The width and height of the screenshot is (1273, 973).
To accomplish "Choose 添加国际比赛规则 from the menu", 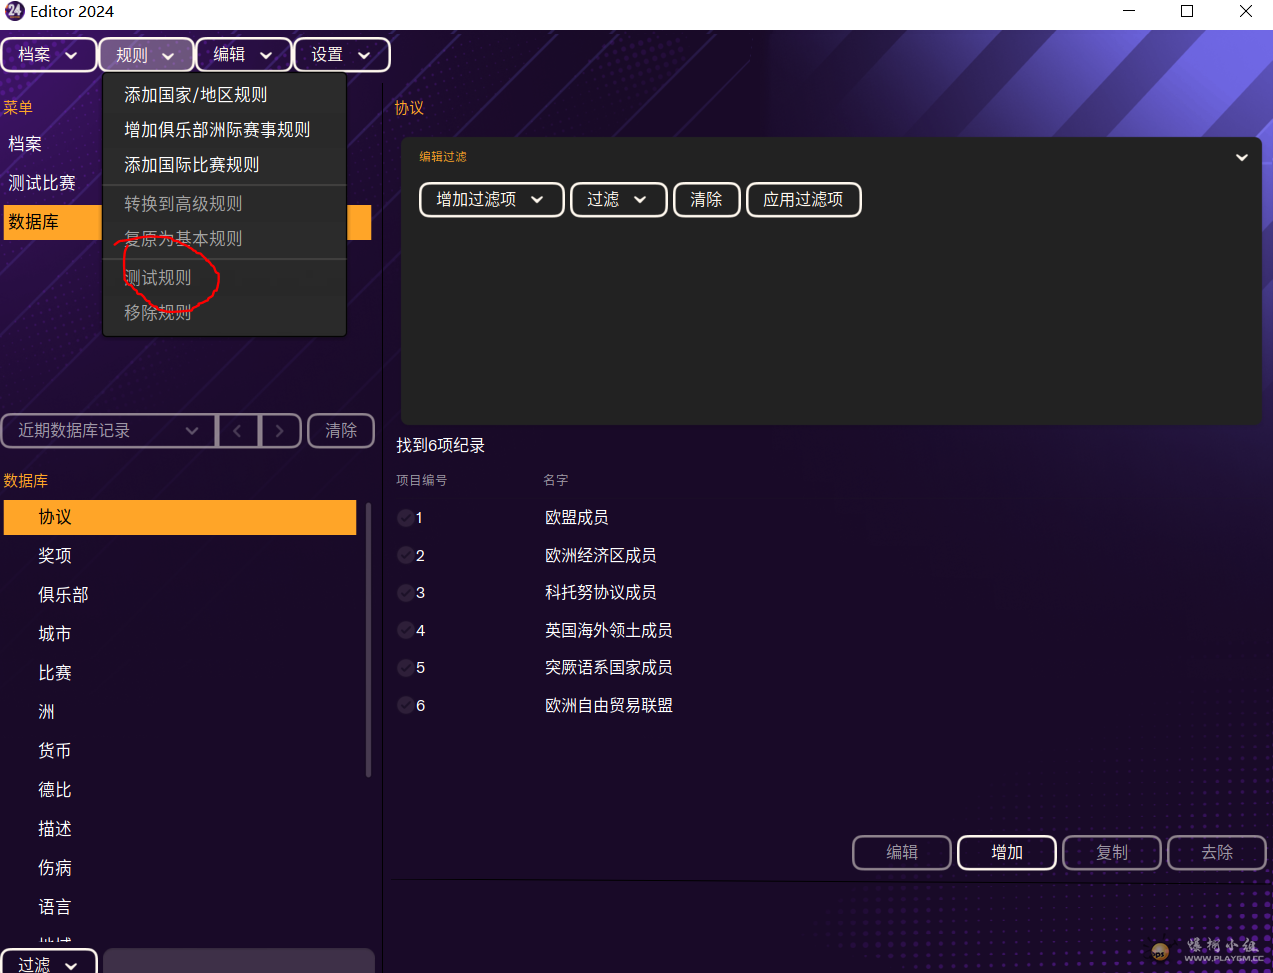I will tap(191, 165).
